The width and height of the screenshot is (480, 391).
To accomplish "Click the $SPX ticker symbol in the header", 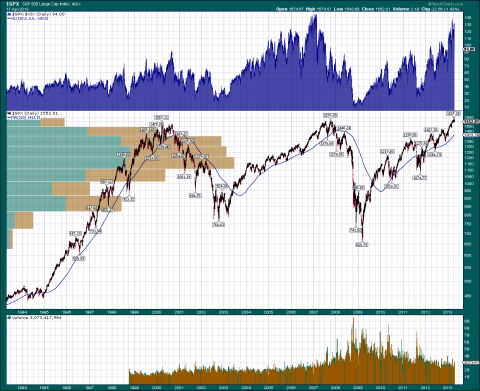I will click(x=13, y=4).
